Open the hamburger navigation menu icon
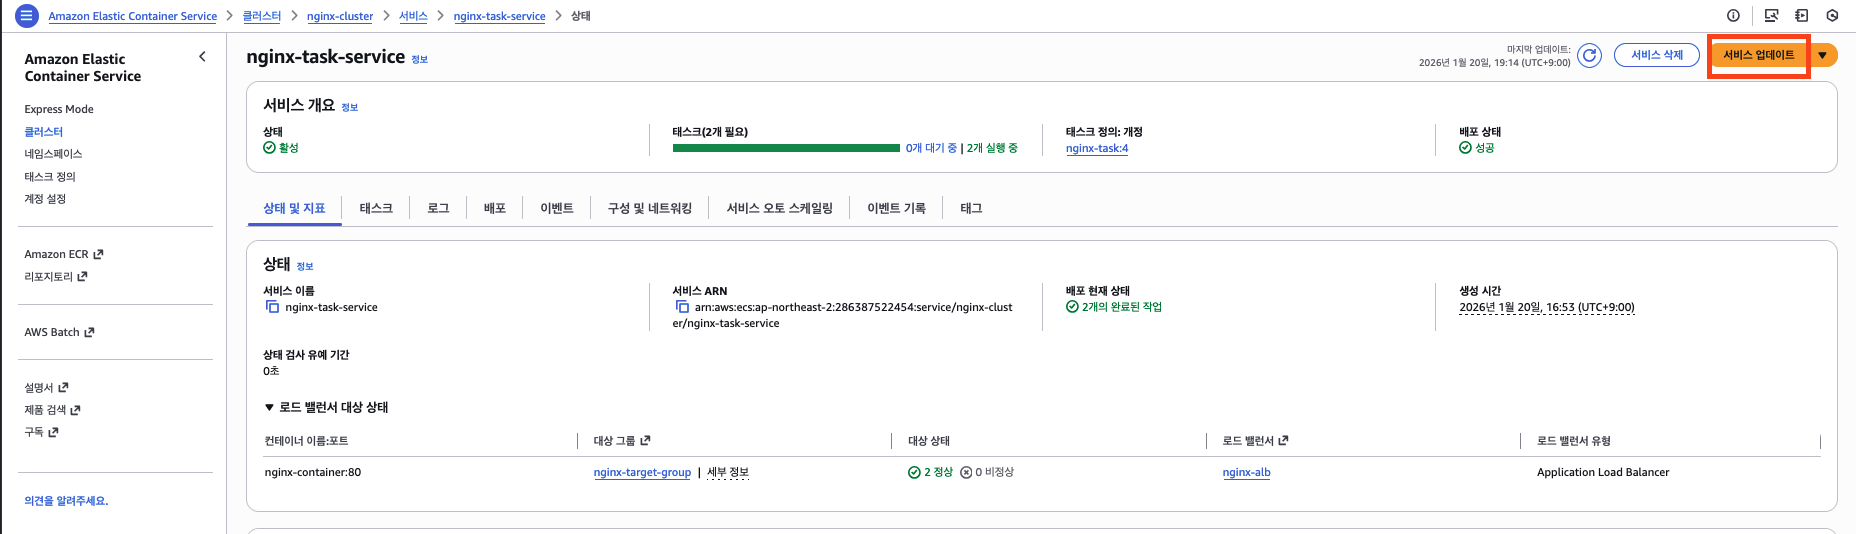Screen dimensions: 1856x534 27,16
